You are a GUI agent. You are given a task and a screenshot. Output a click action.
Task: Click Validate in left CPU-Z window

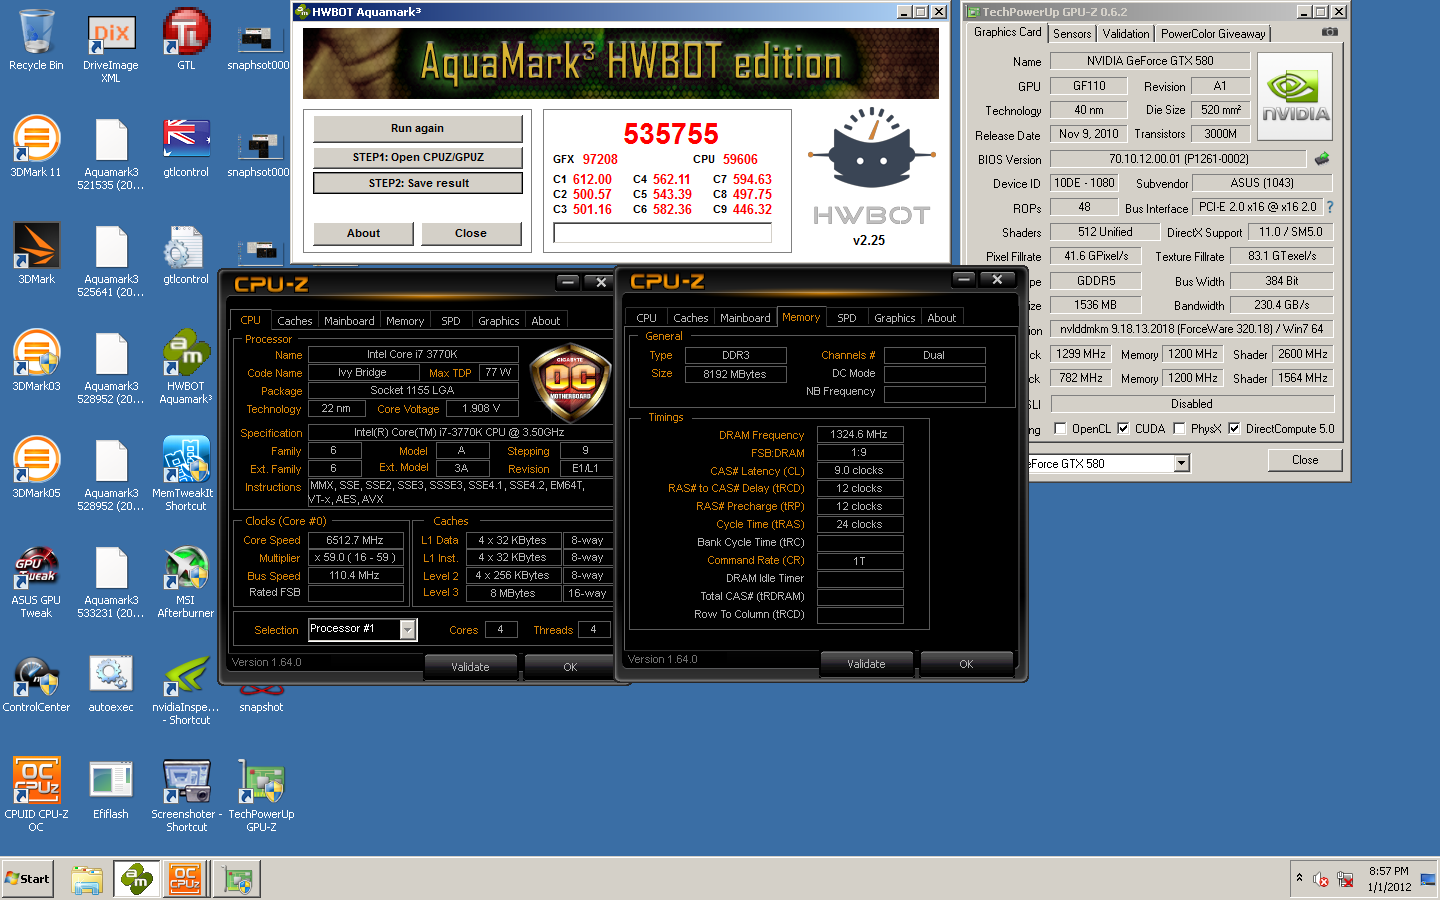[x=470, y=666]
